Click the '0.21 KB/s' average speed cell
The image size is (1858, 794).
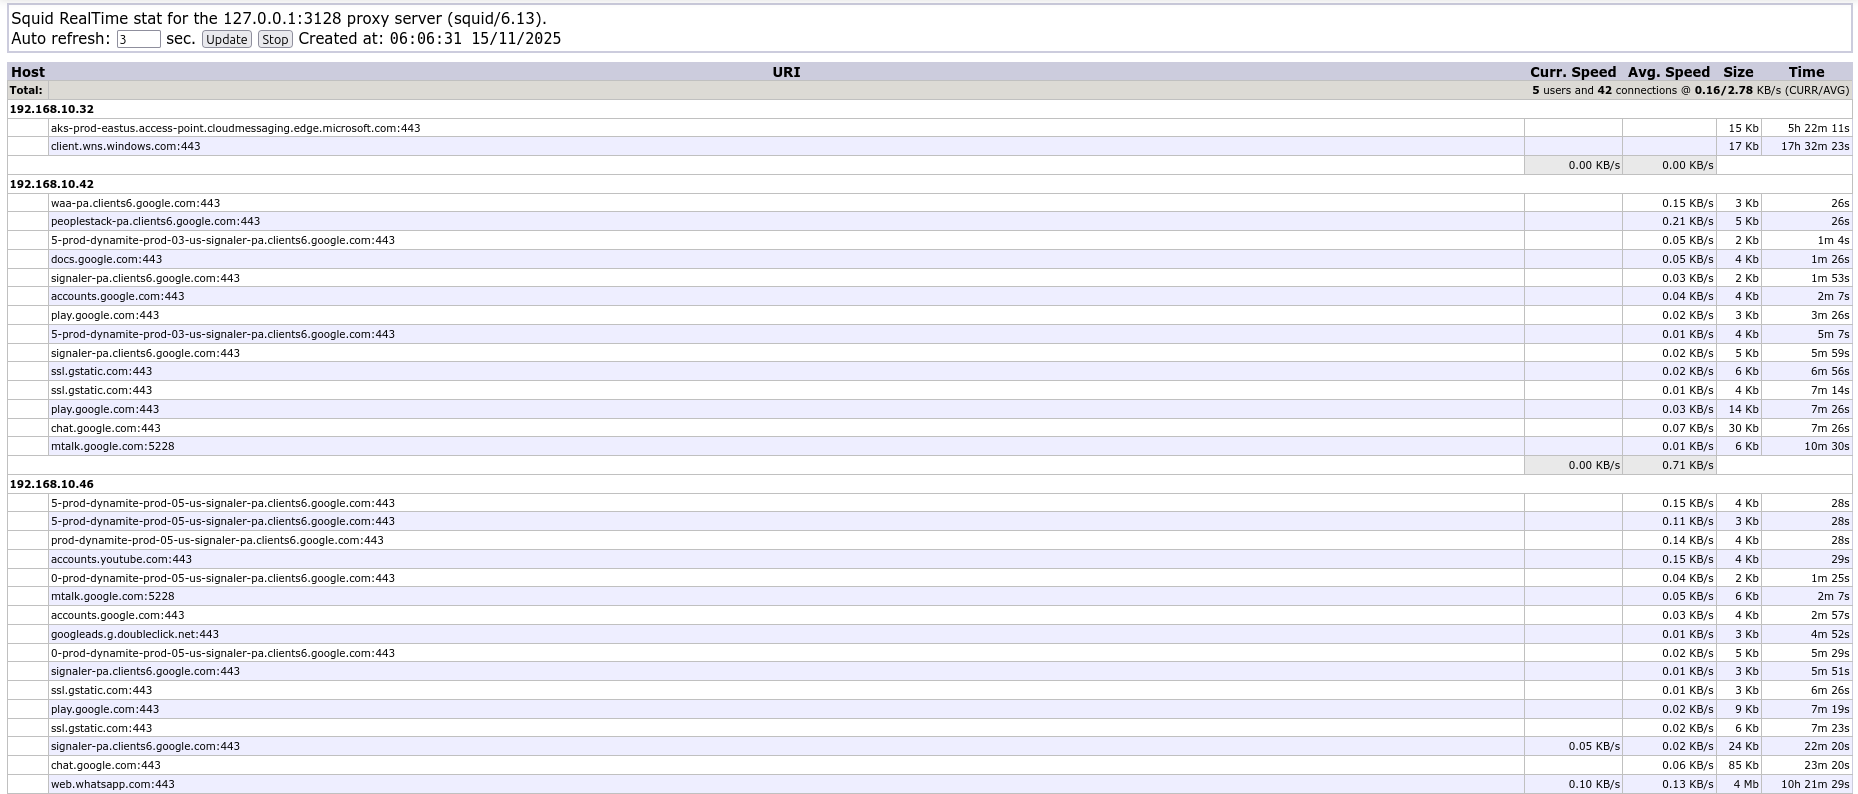pyautogui.click(x=1669, y=221)
